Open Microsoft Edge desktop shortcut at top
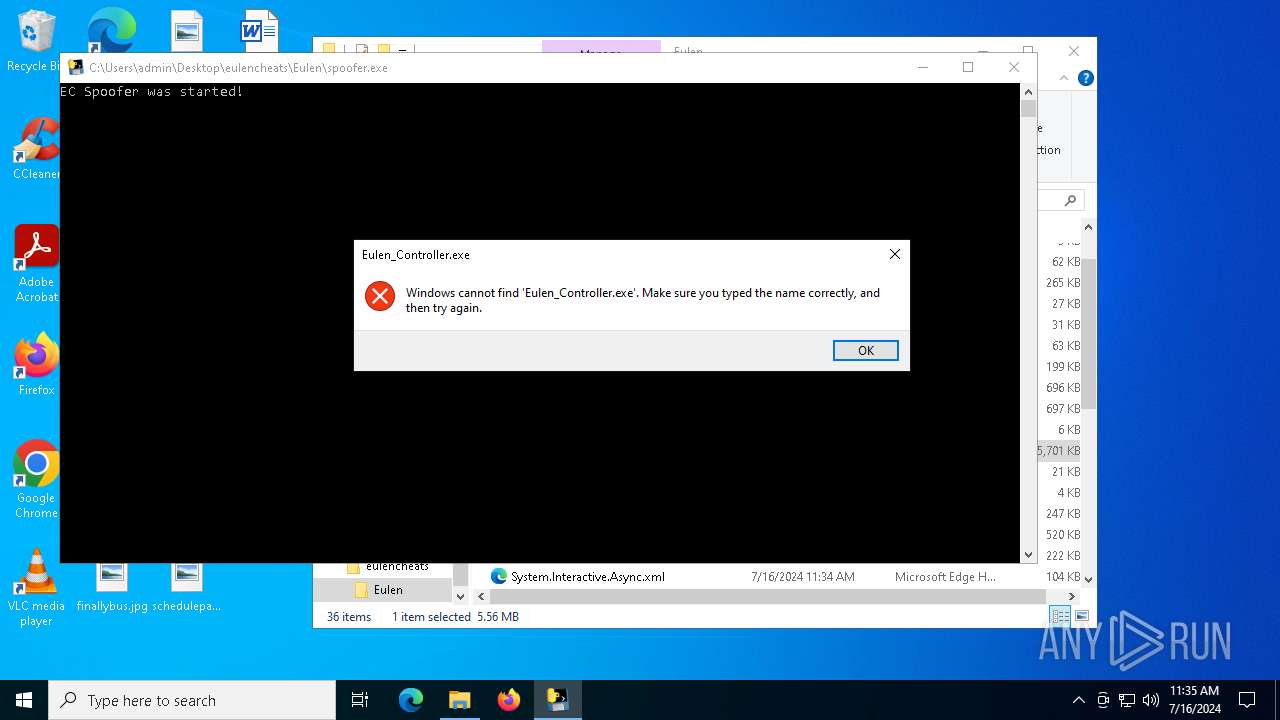This screenshot has height=720, width=1280. coord(111,30)
